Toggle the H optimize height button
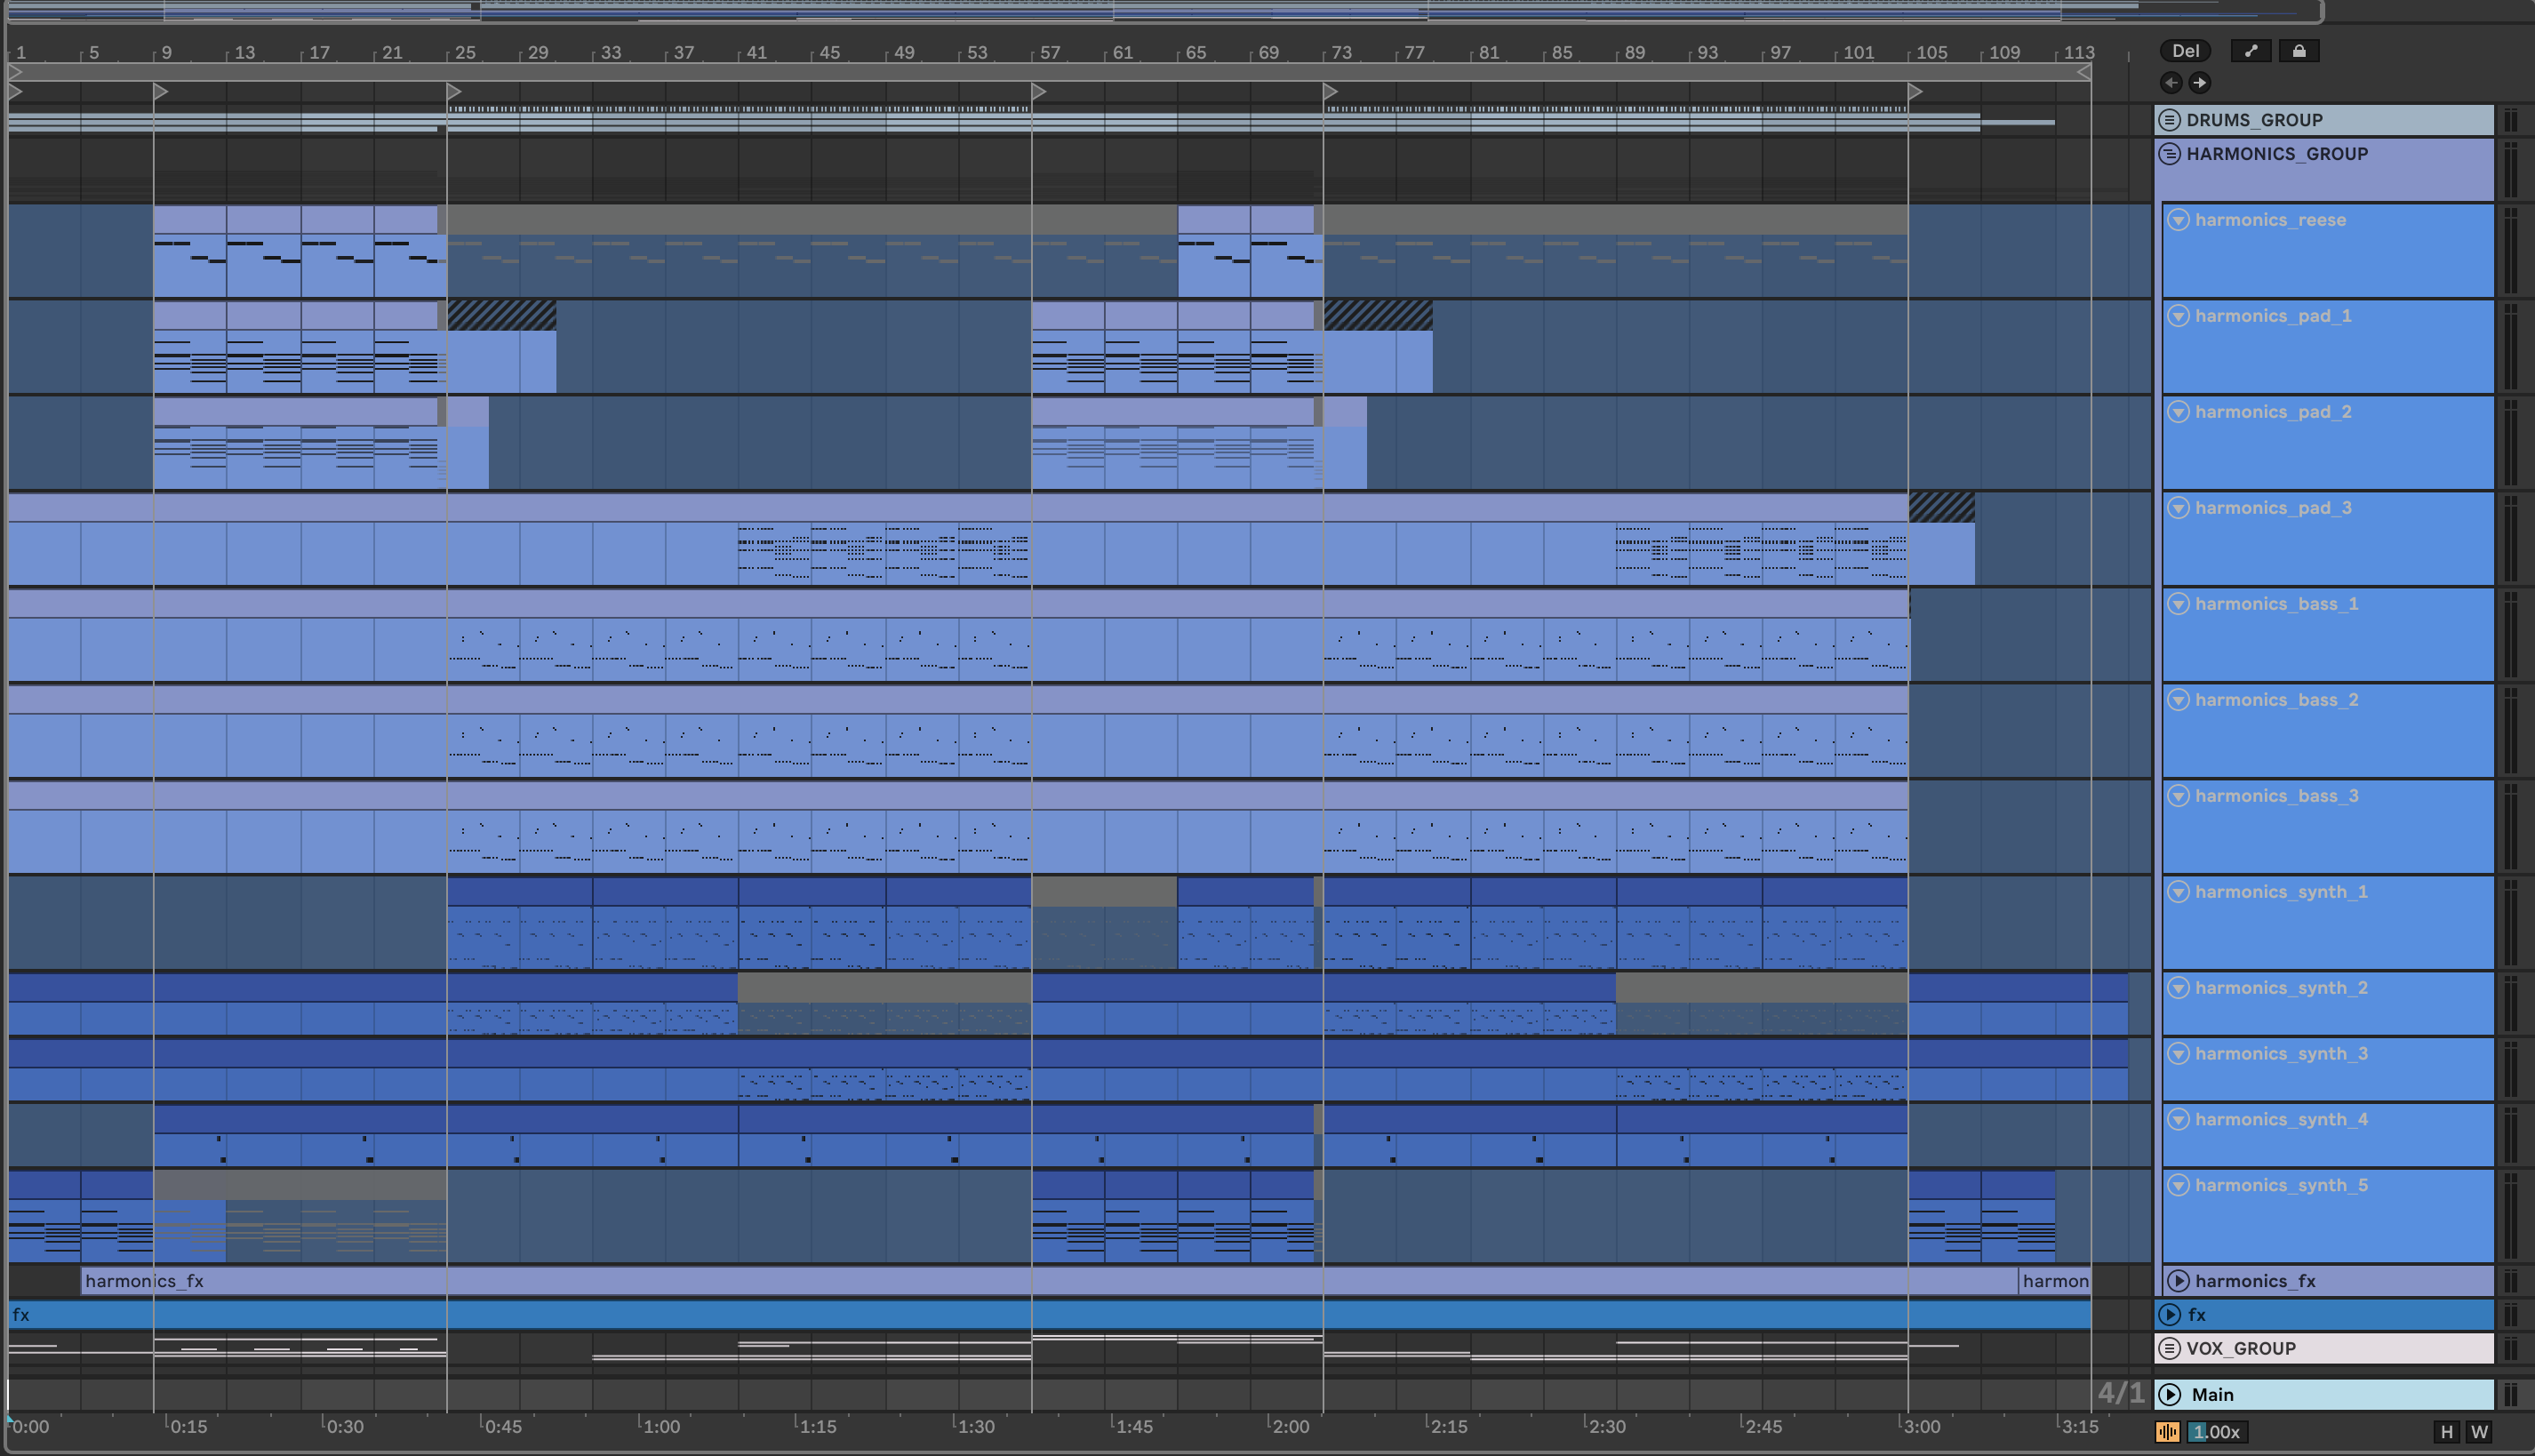Image resolution: width=2535 pixels, height=1456 pixels. tap(2446, 1432)
